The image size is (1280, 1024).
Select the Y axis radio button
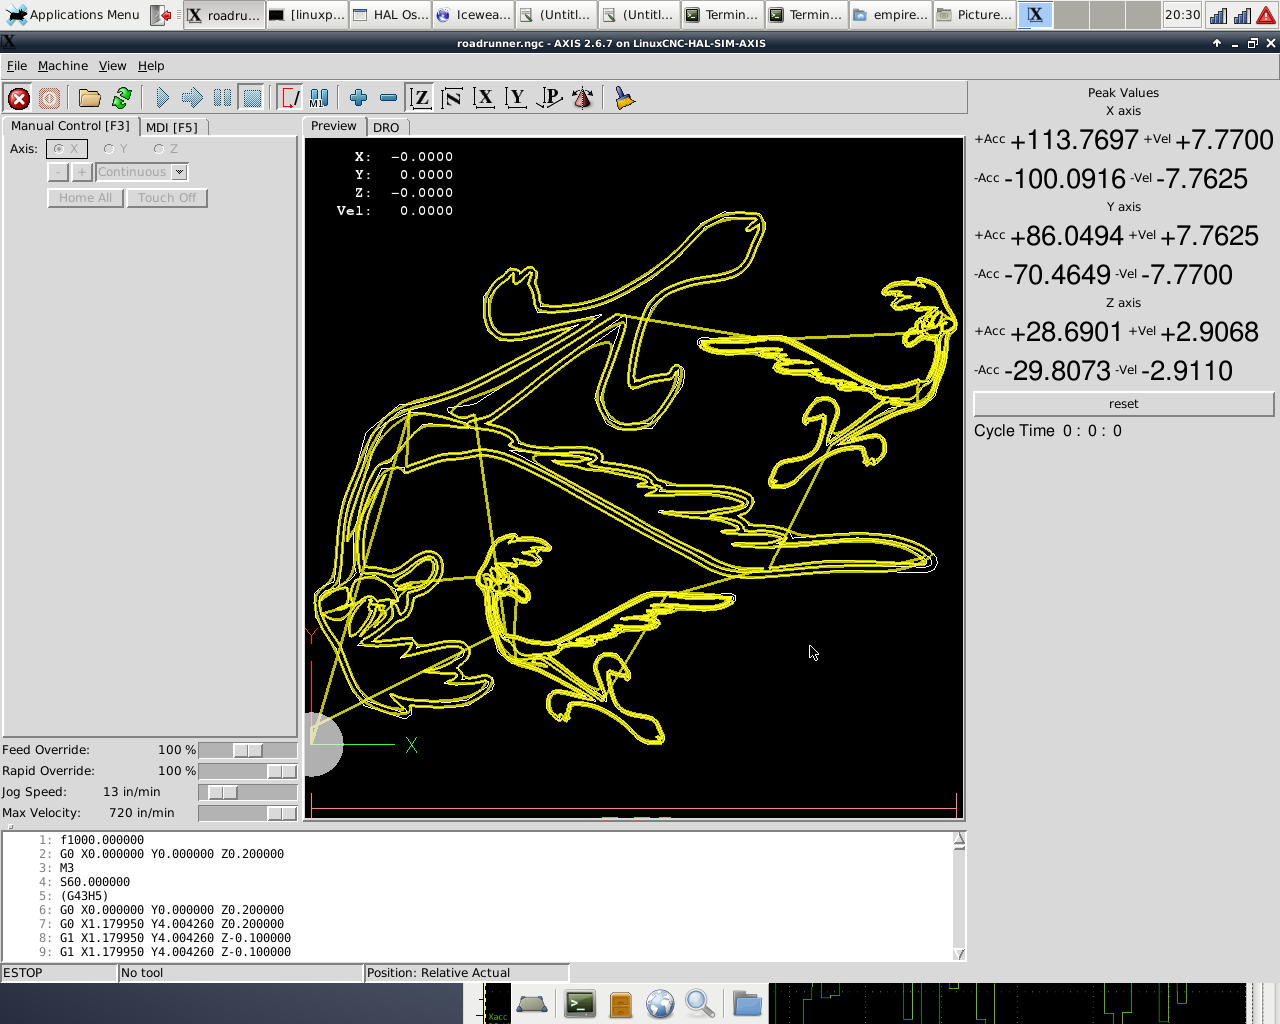(115, 149)
